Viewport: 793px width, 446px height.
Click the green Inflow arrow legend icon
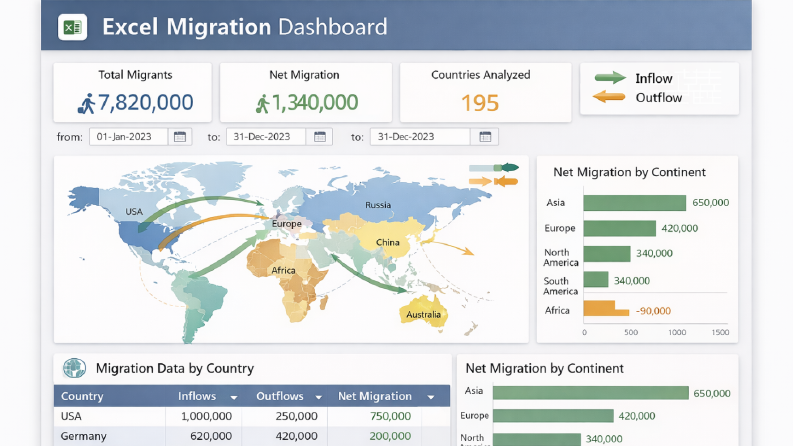610,77
